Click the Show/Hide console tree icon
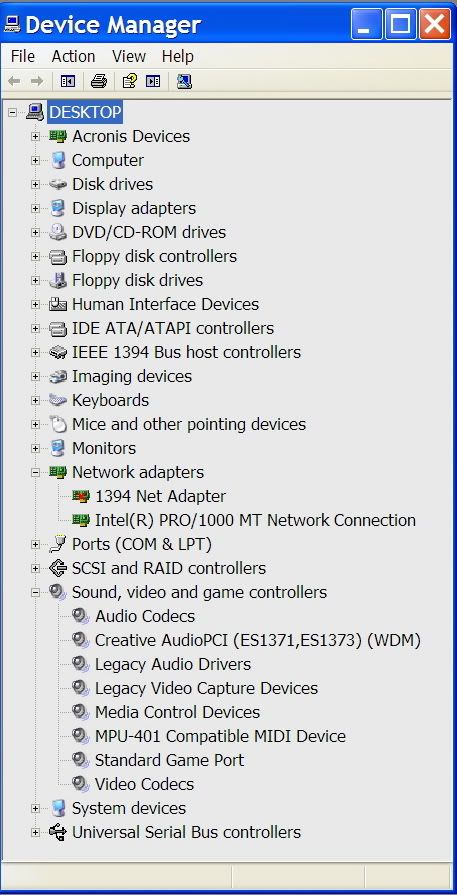 (68, 82)
